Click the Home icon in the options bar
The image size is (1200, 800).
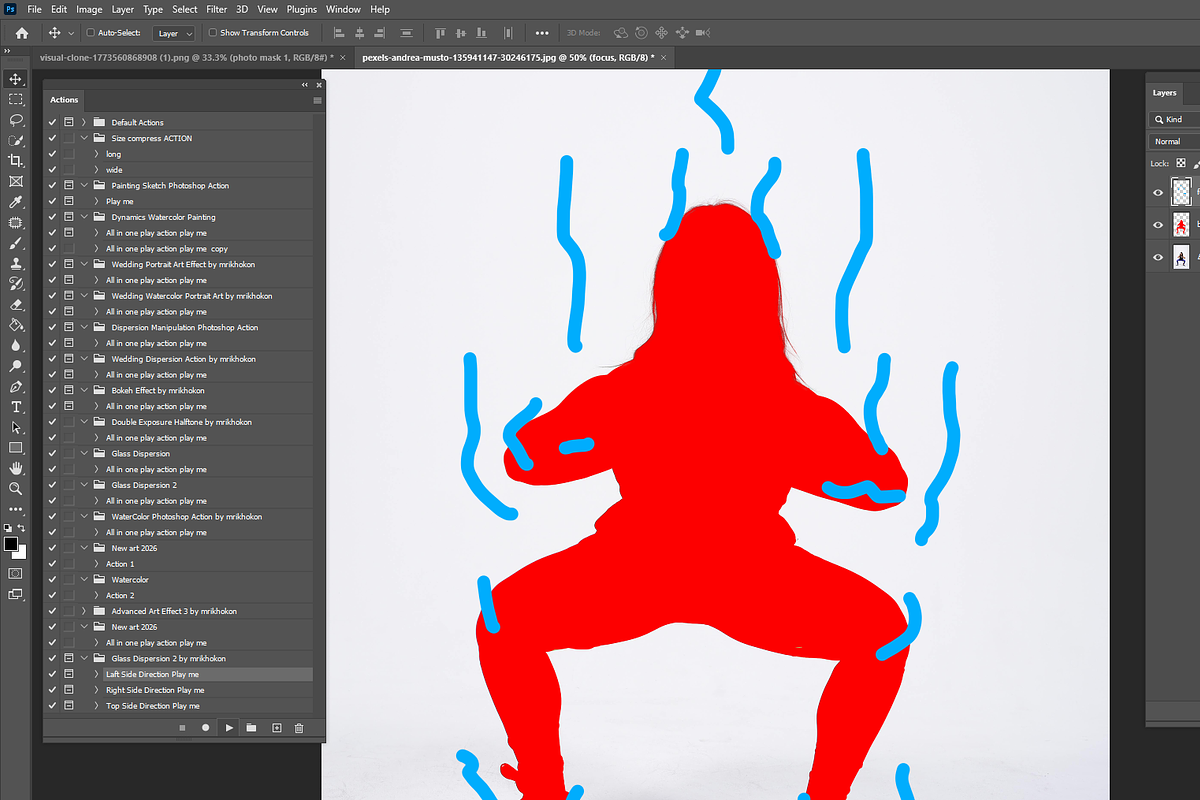[x=22, y=33]
